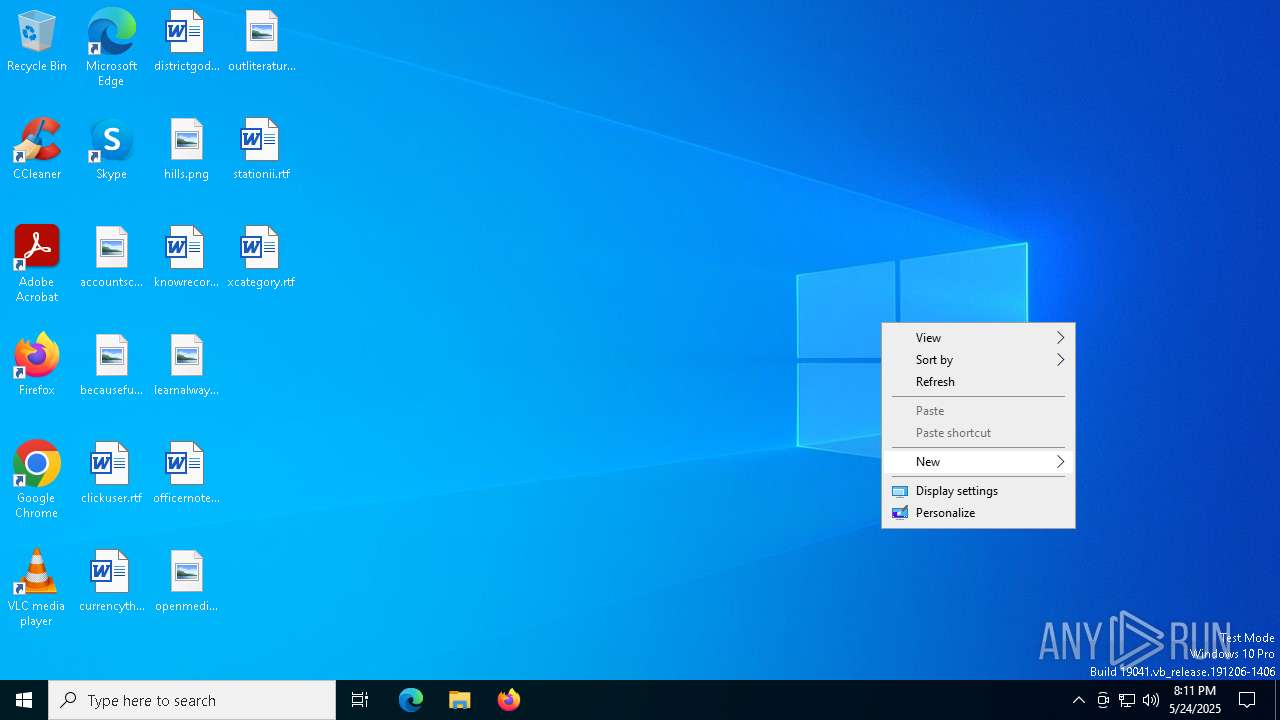Screen dimensions: 1280x720
Task: Click the Meet Now tray icon
Action: [x=1103, y=700]
